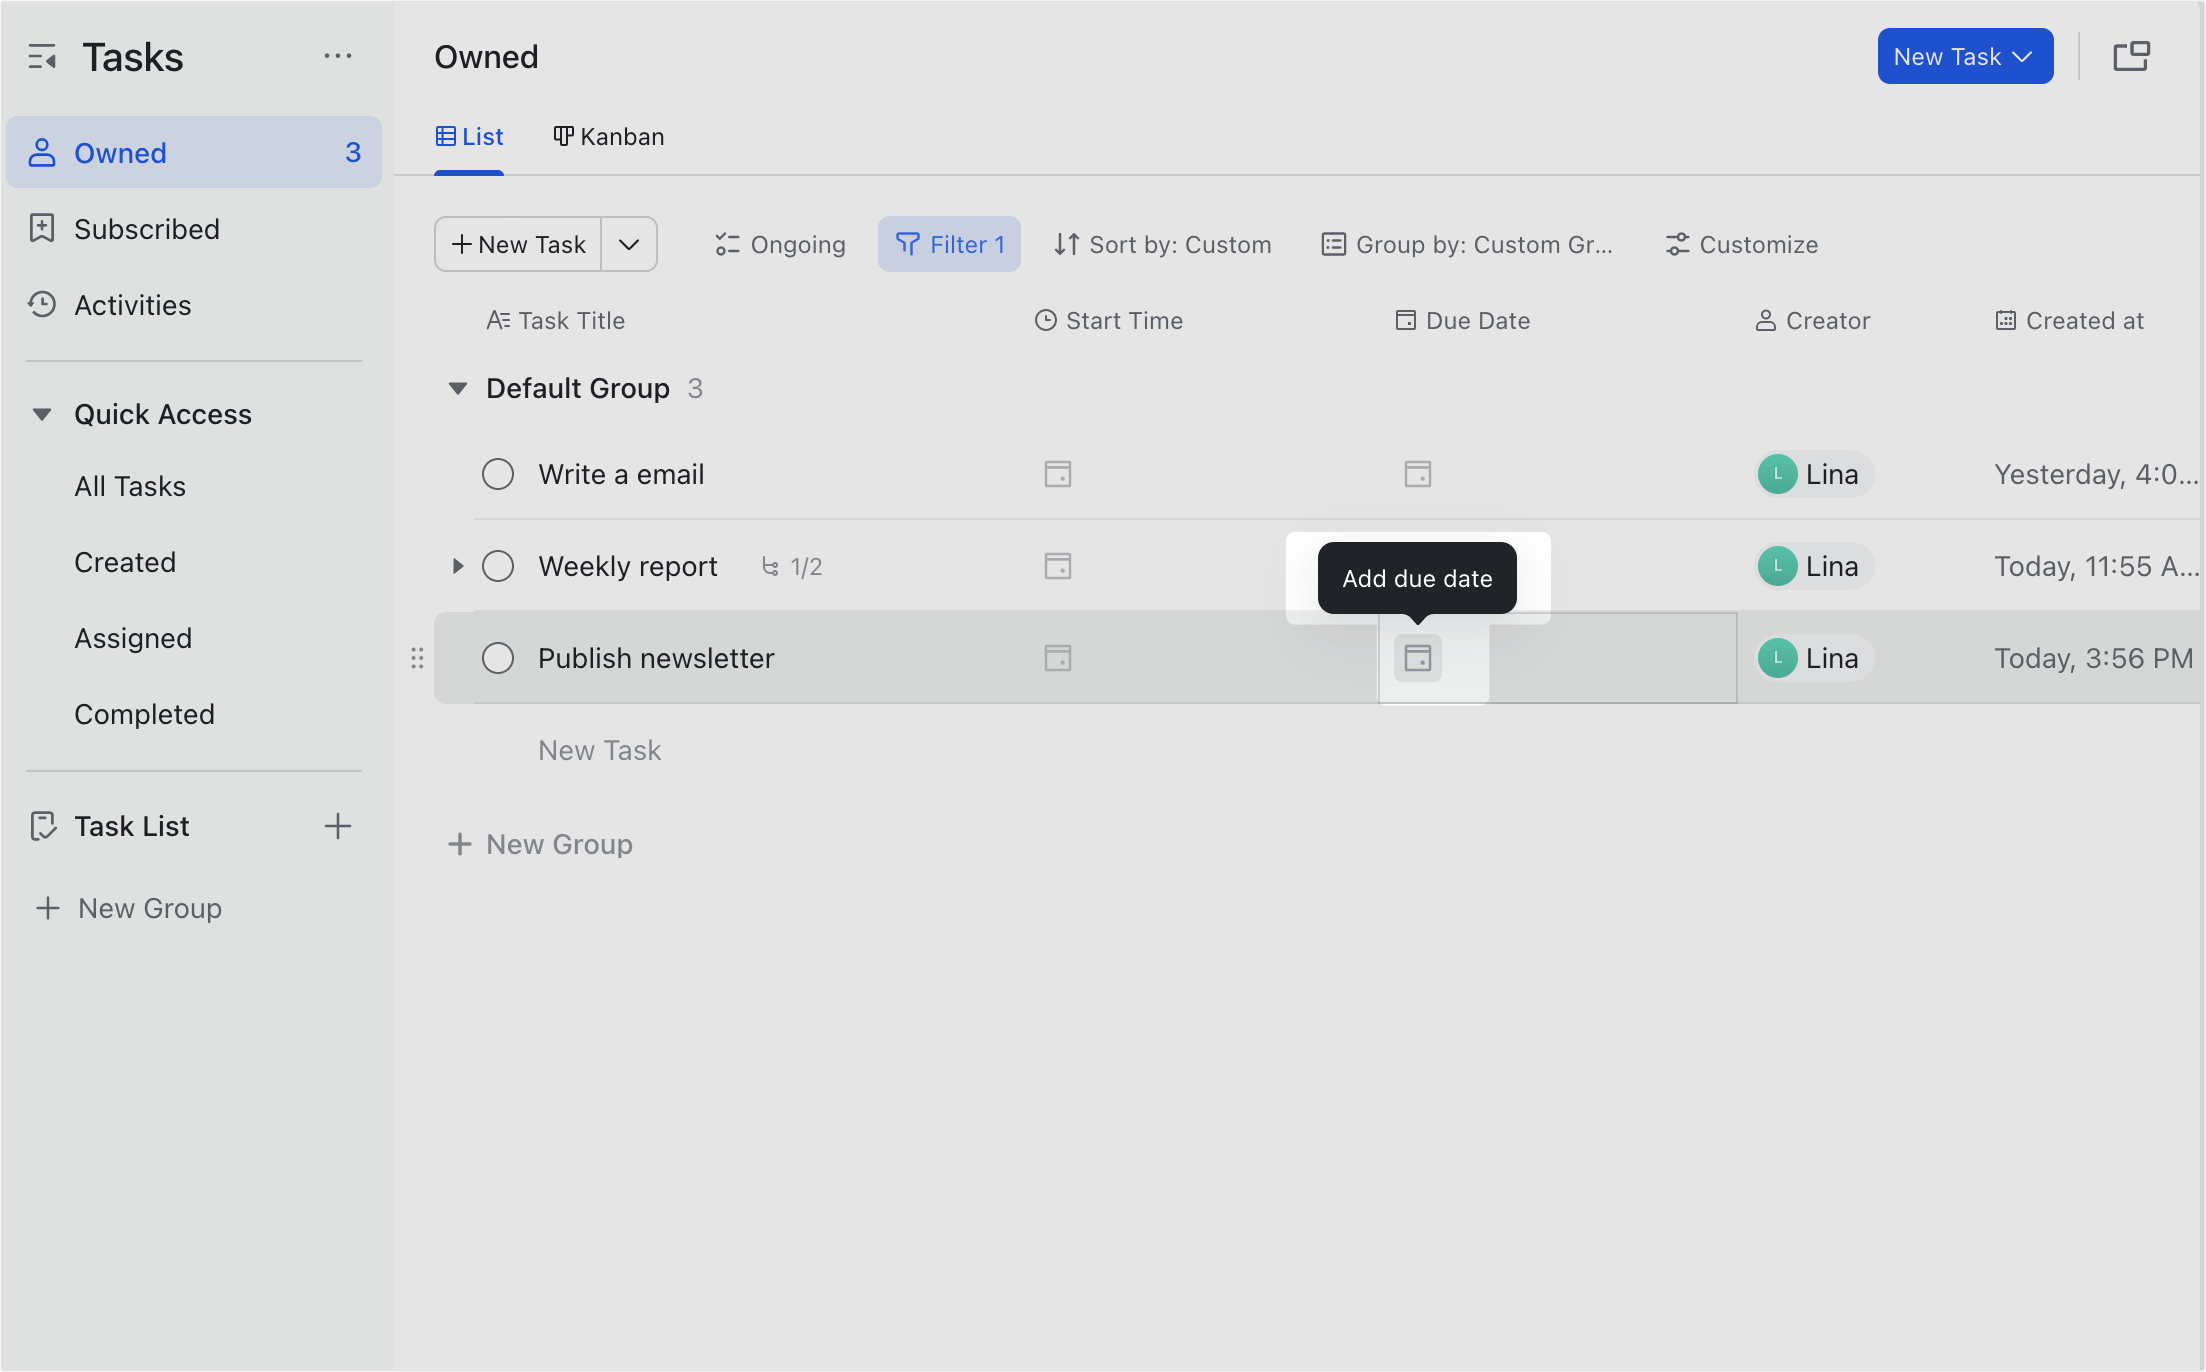2206x1372 pixels.
Task: Grab the drag handle beside Publish newsletter
Action: [417, 658]
